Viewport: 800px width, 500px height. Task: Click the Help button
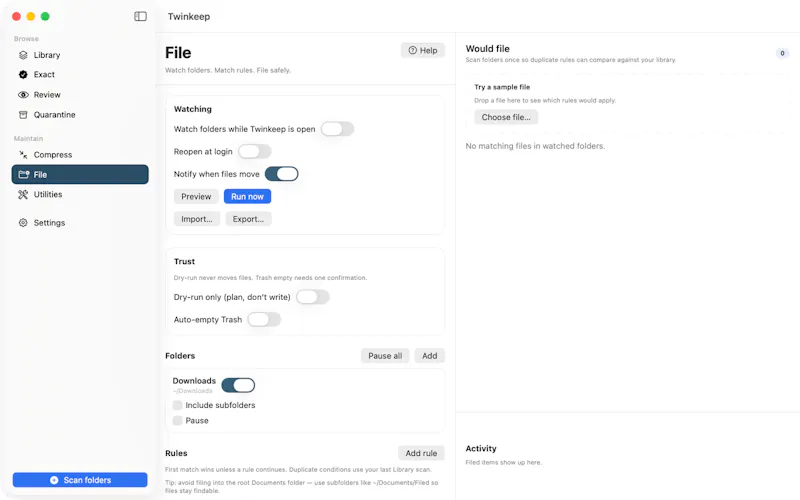click(x=422, y=51)
